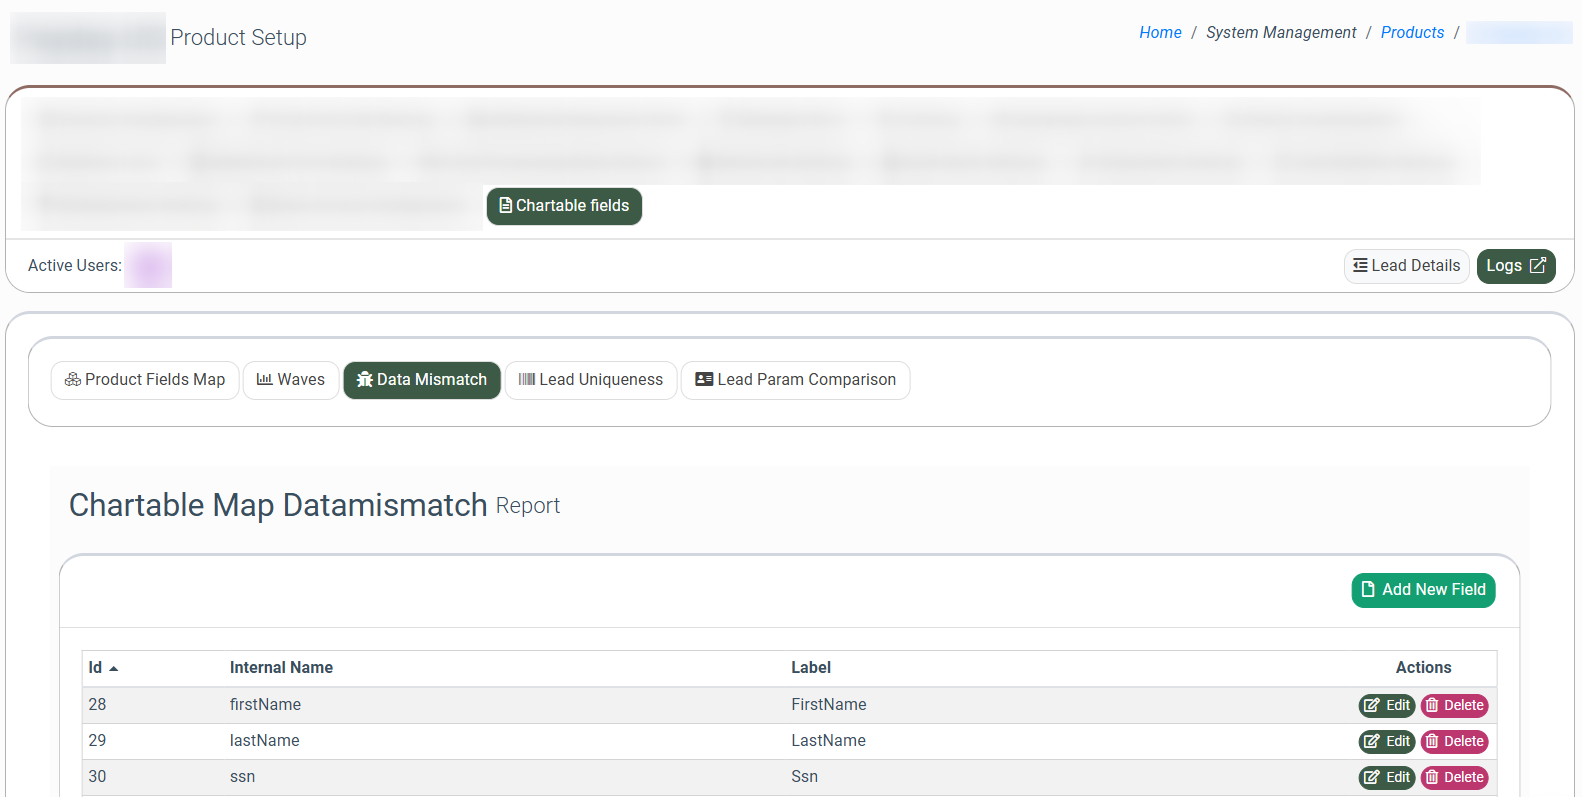Click Lead Param Comparison card icon
The height and width of the screenshot is (797, 1582).
click(x=704, y=380)
